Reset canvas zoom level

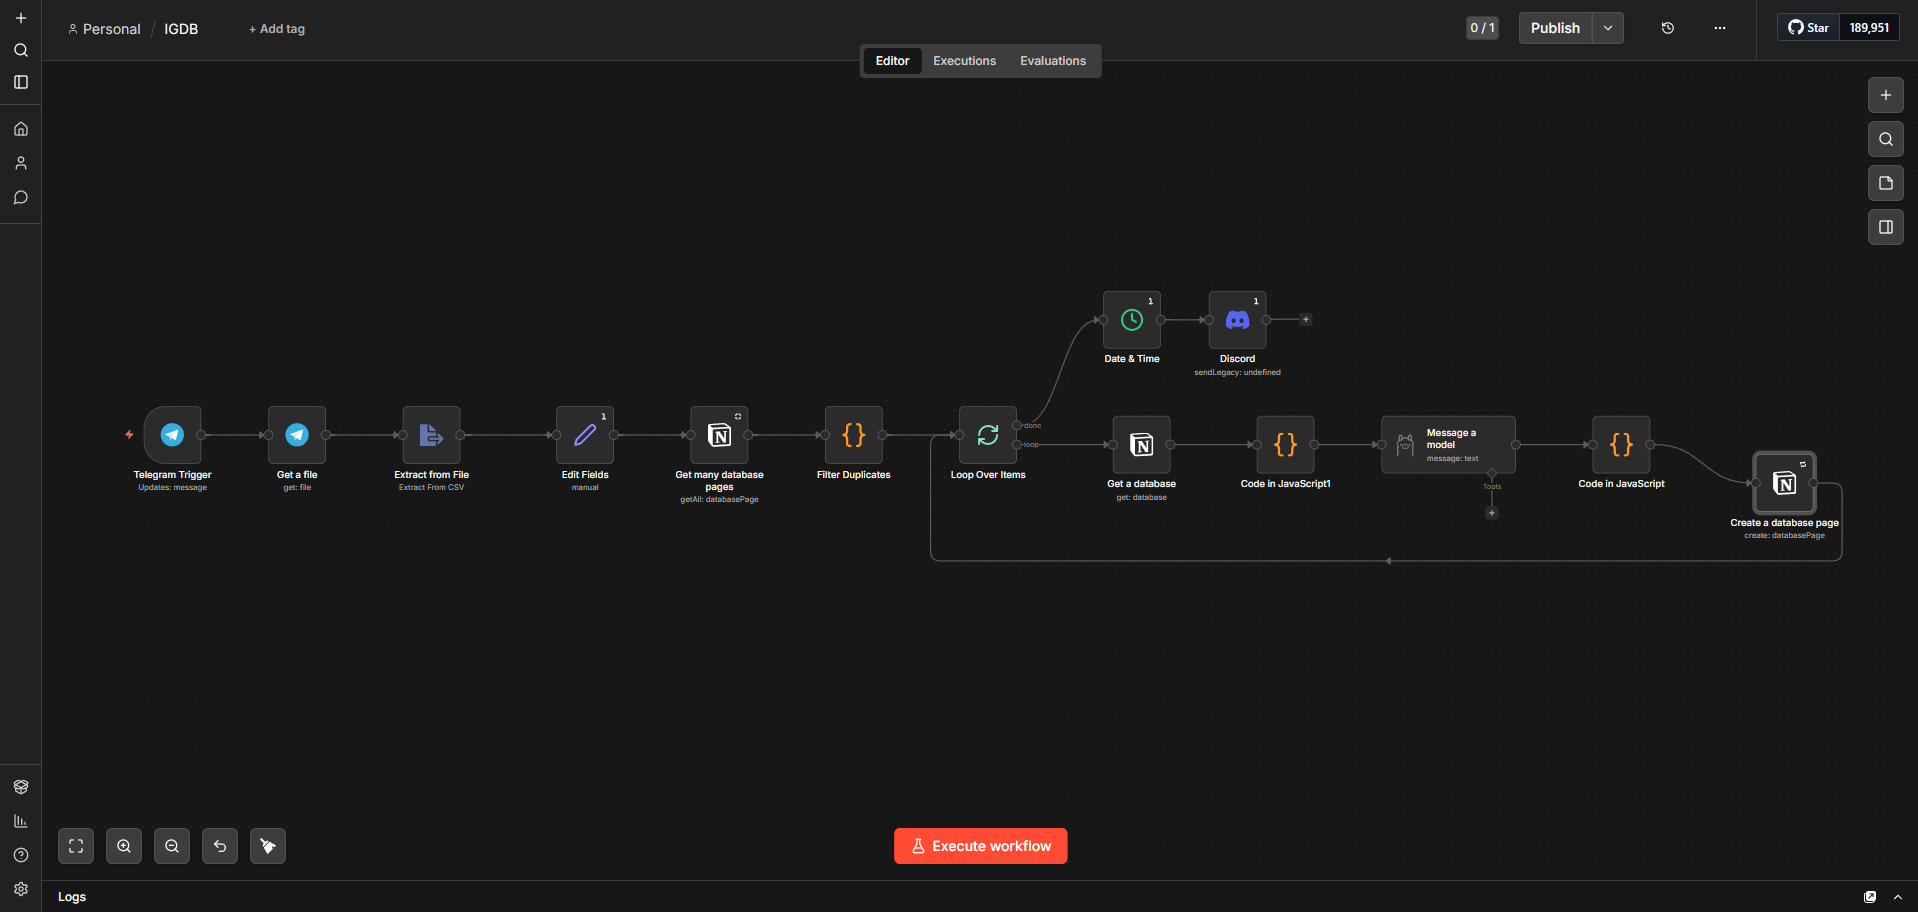[x=220, y=846]
